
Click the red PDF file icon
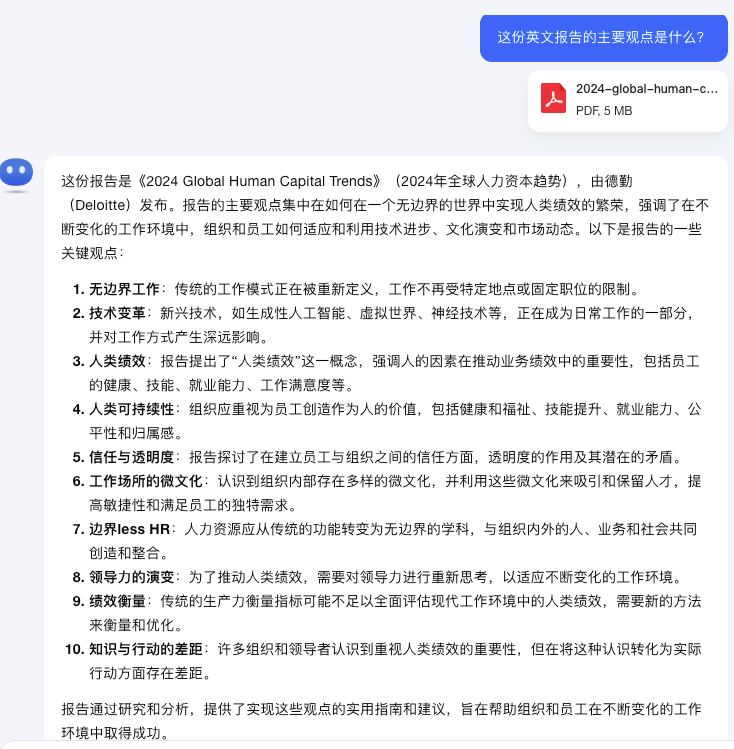click(553, 98)
